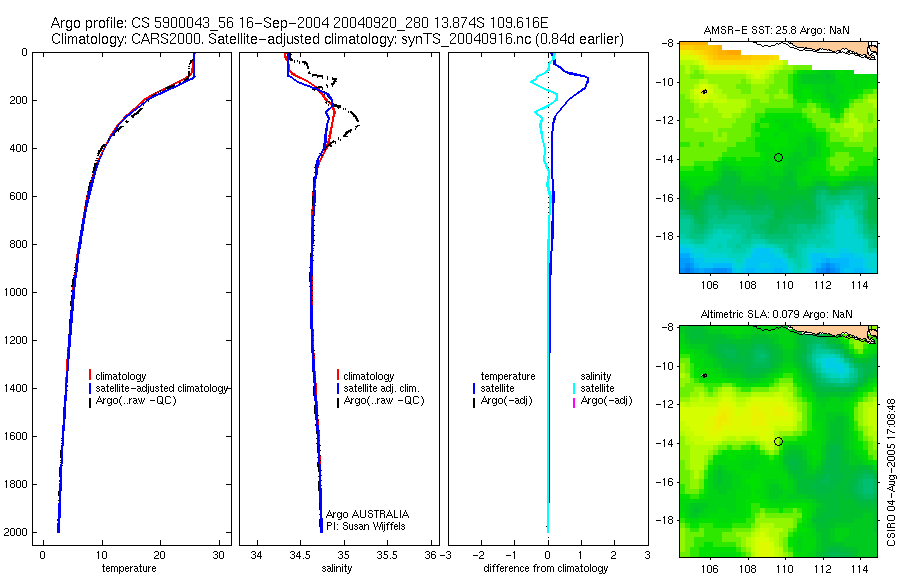Click the salinity x-axis label

click(x=336, y=568)
